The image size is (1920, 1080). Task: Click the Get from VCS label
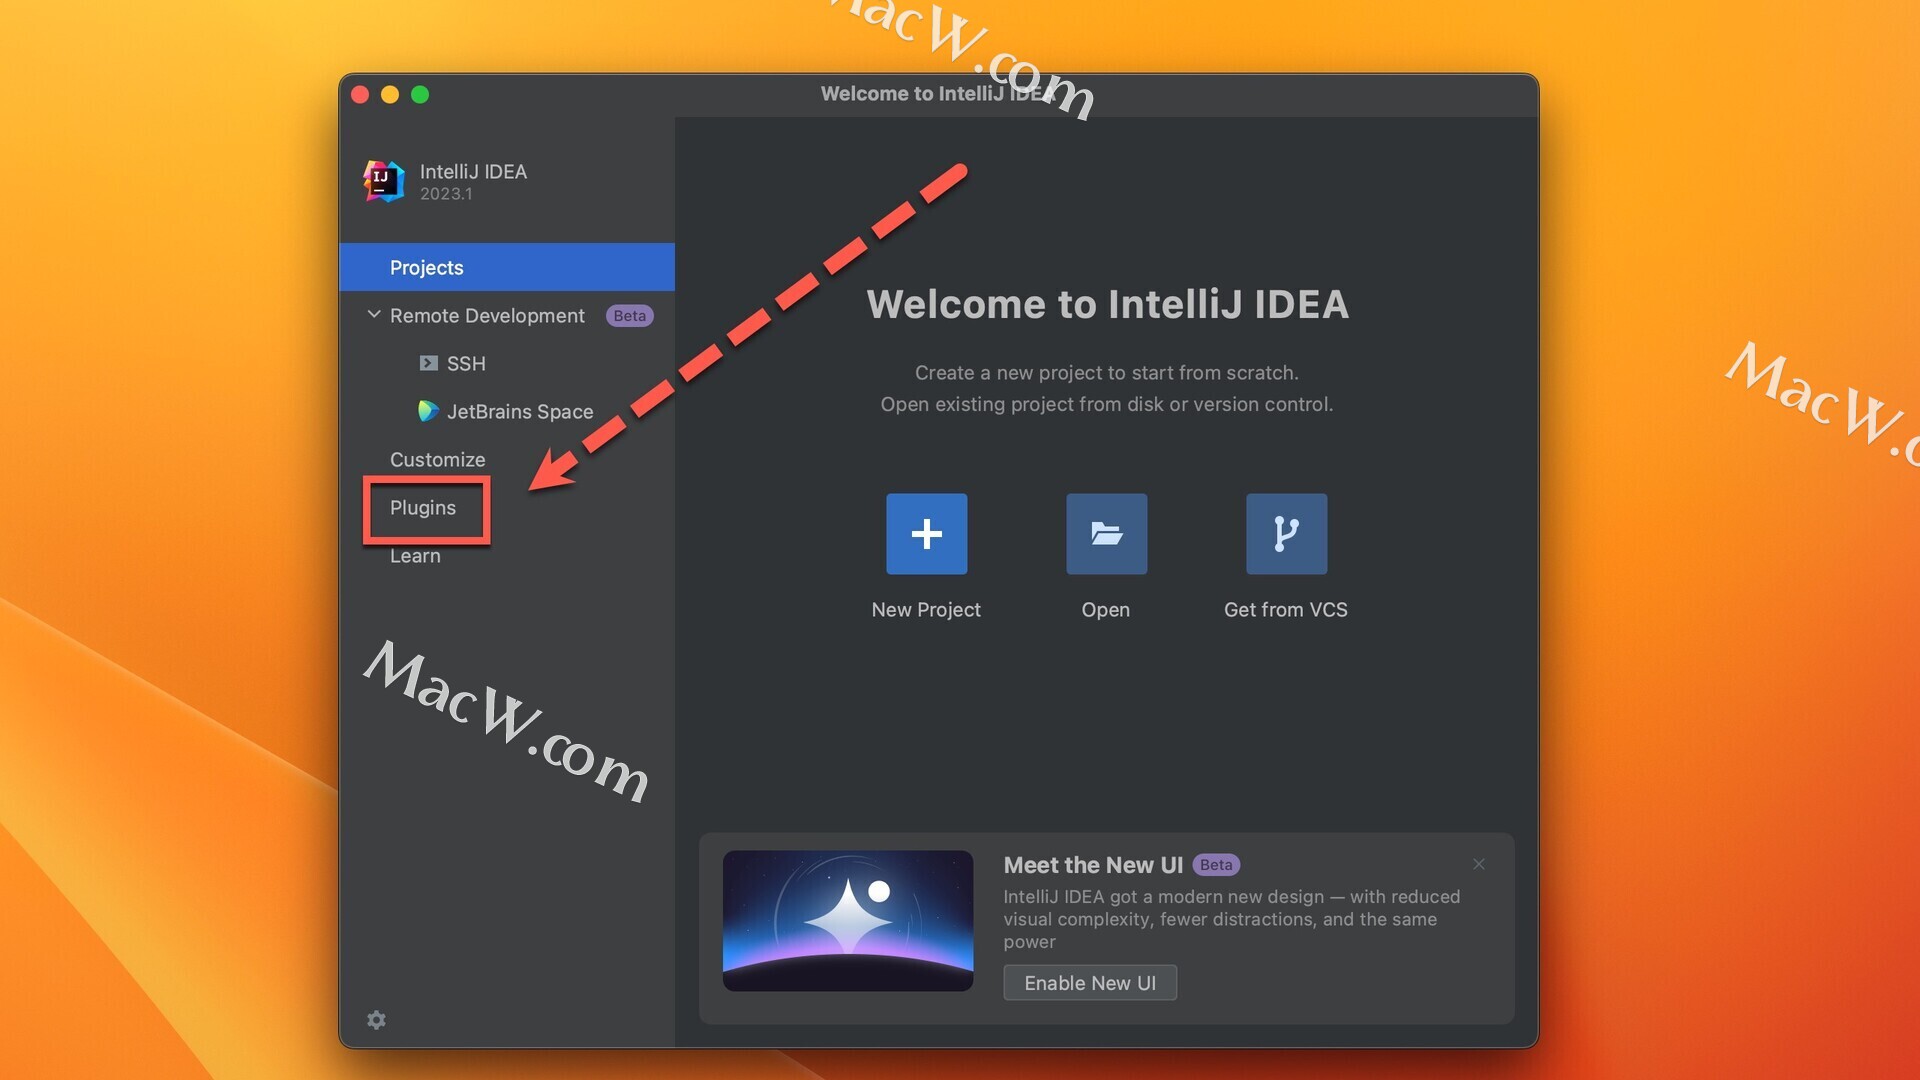[x=1286, y=609]
